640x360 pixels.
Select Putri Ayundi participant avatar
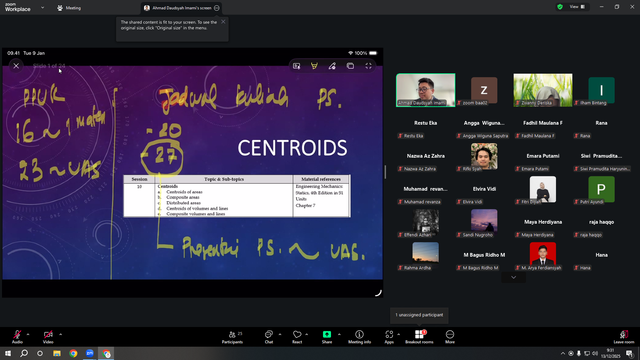(601, 189)
